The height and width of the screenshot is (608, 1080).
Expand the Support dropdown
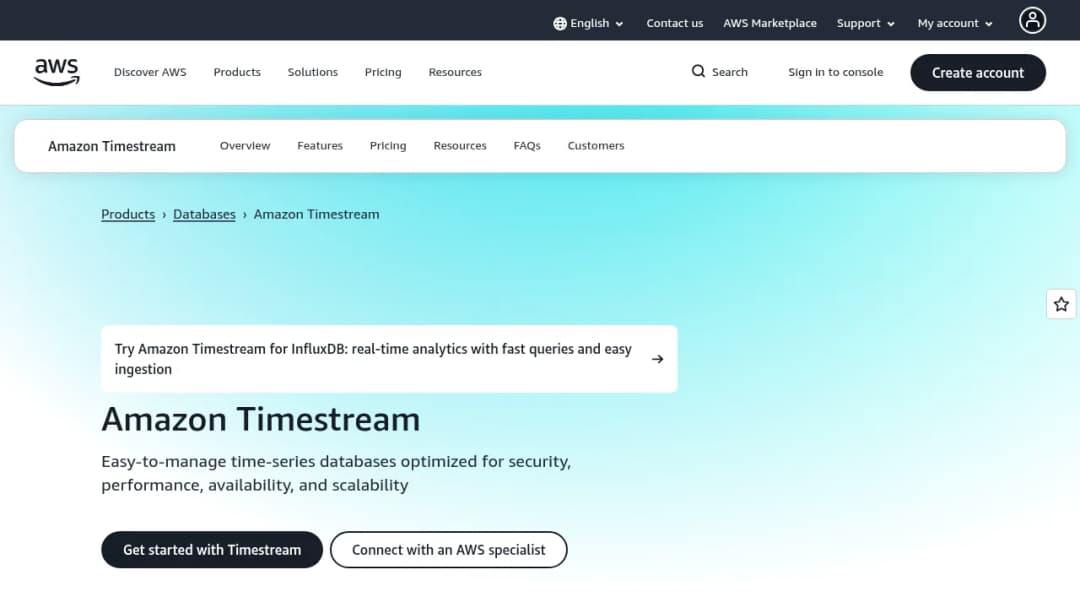866,23
